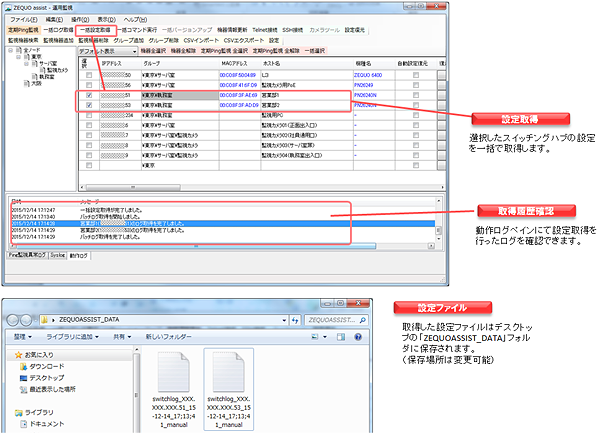Switch to the Syslog tab

(x=58, y=255)
